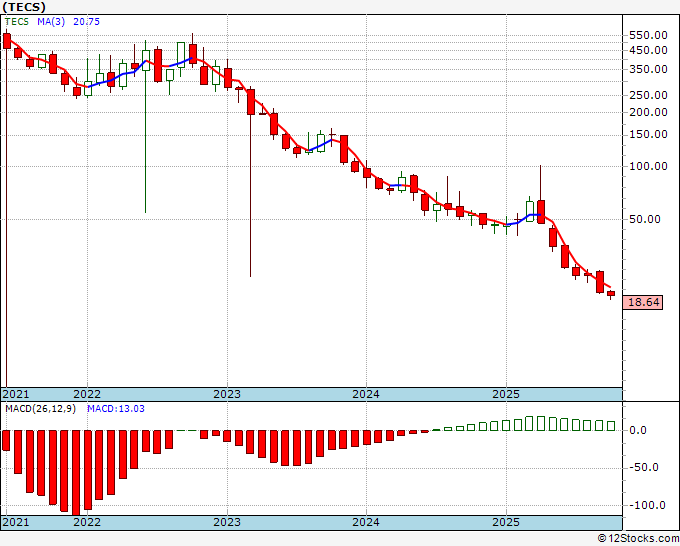
Task: Click the green TECS legend label
Action: click(17, 21)
